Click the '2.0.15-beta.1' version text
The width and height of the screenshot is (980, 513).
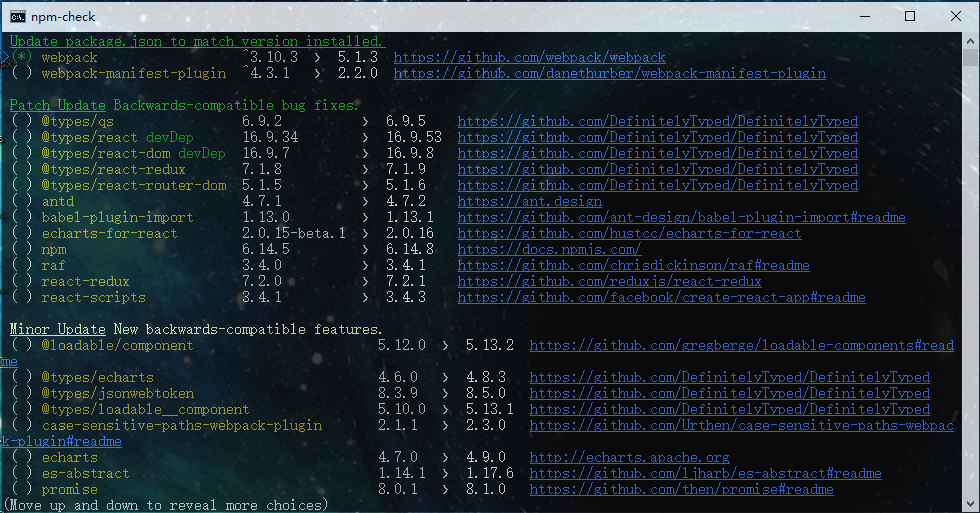[294, 233]
